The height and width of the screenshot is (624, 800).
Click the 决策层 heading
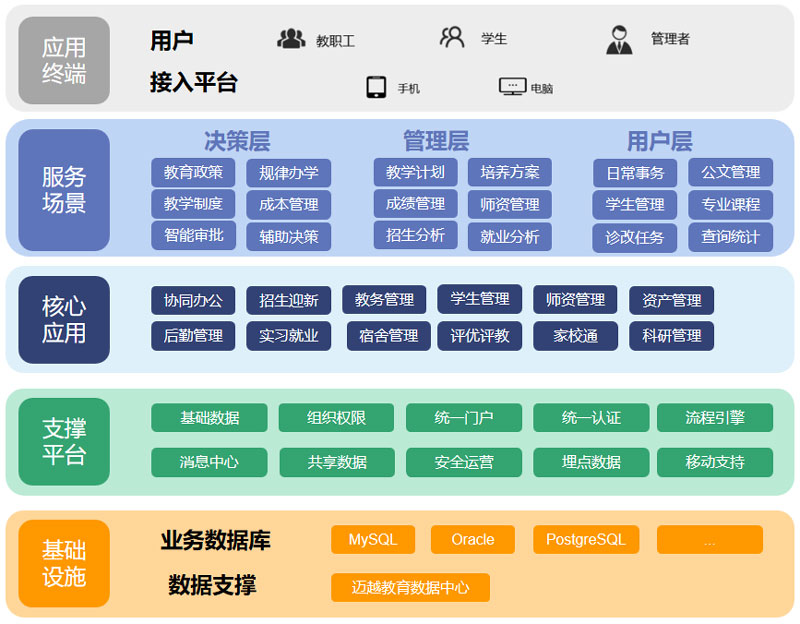tap(237, 141)
